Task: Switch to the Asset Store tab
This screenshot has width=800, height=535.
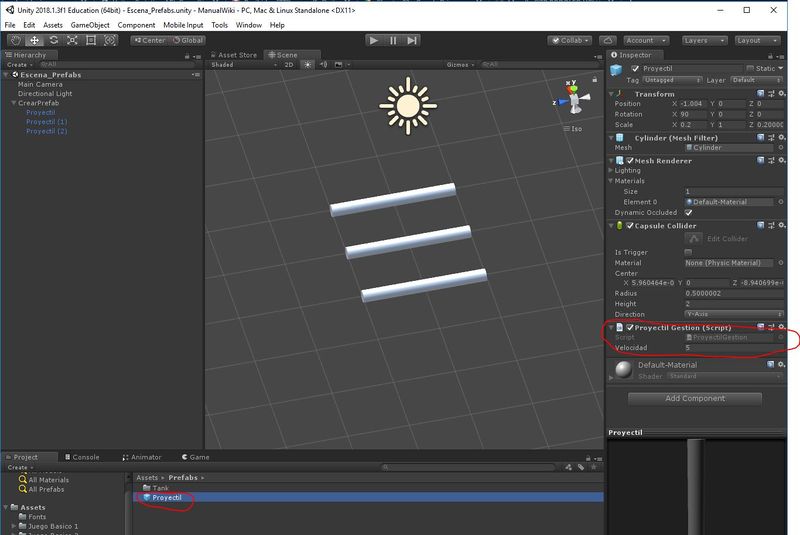Action: point(234,55)
